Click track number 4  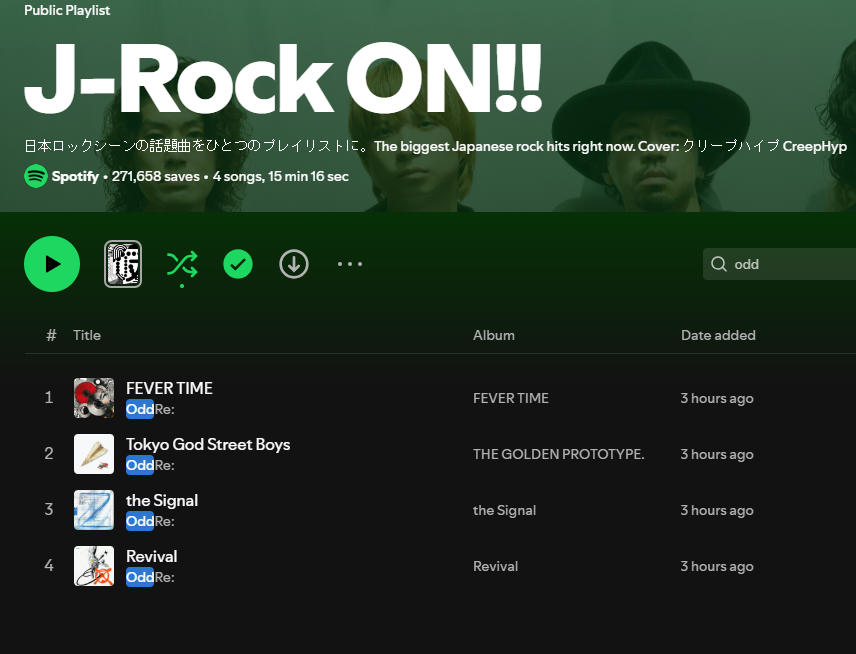49,566
